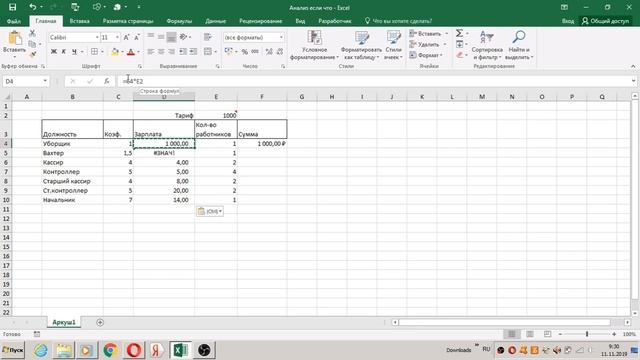Image resolution: width=640 pixels, height=360 pixels.
Task: Align text left in the cell
Action: [151, 51]
